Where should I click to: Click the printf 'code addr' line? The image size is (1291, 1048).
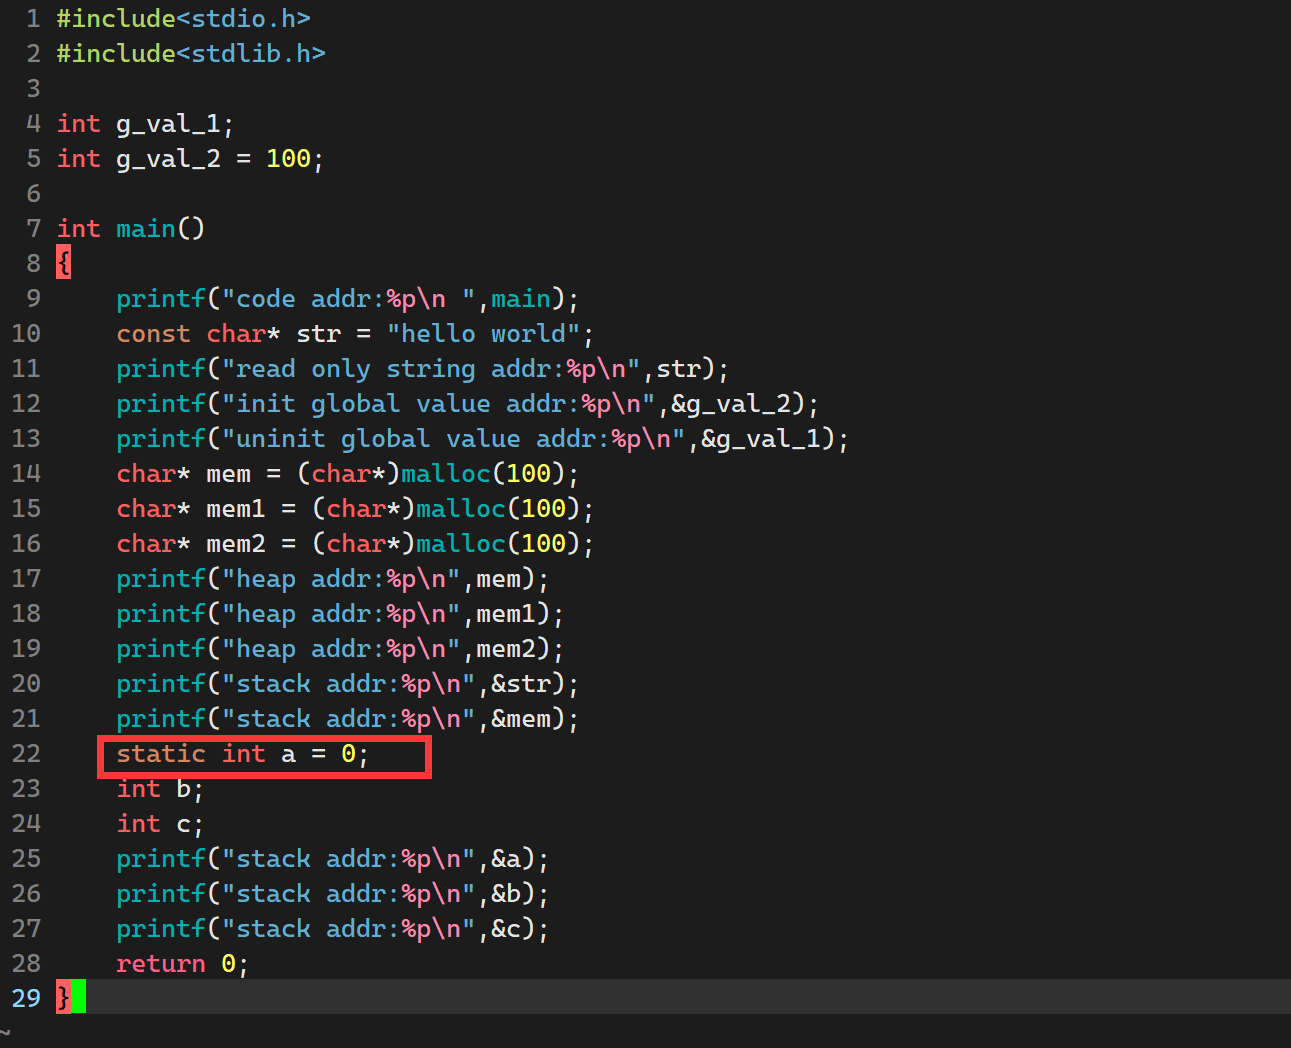[x=347, y=299]
